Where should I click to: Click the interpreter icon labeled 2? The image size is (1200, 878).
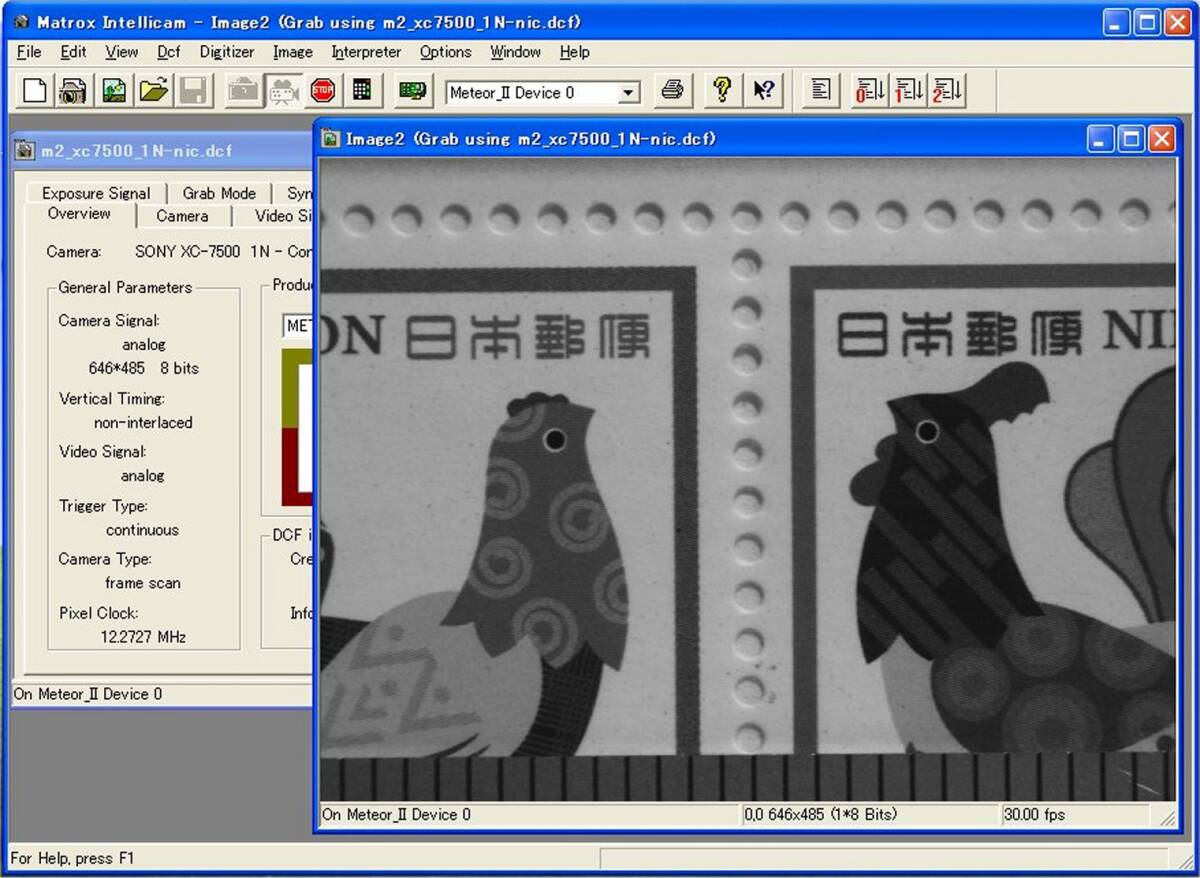946,92
